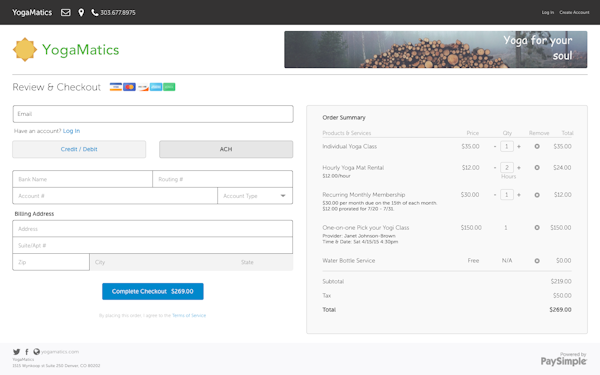Click the Order Summary heading
600x375 pixels.
tap(344, 117)
